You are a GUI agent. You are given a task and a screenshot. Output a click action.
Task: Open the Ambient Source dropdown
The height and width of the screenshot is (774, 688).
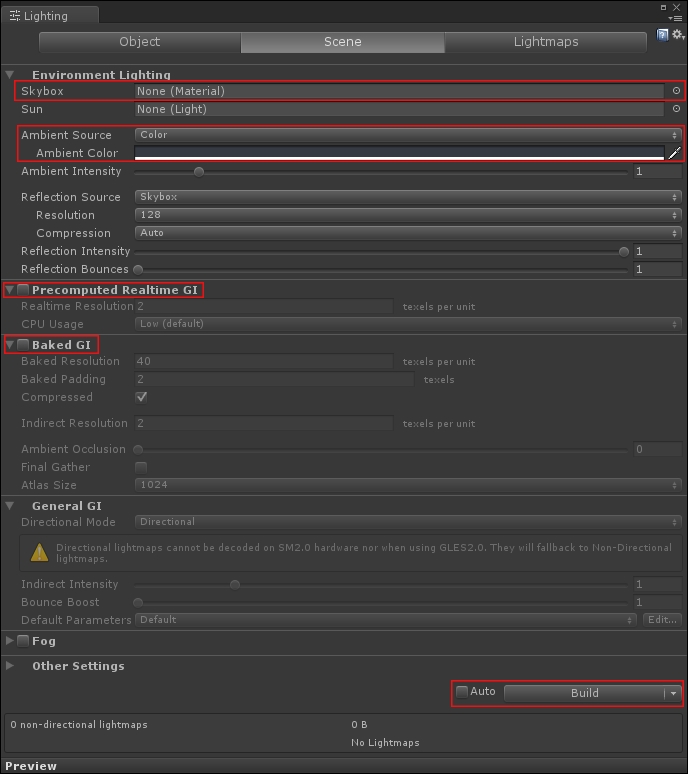408,135
